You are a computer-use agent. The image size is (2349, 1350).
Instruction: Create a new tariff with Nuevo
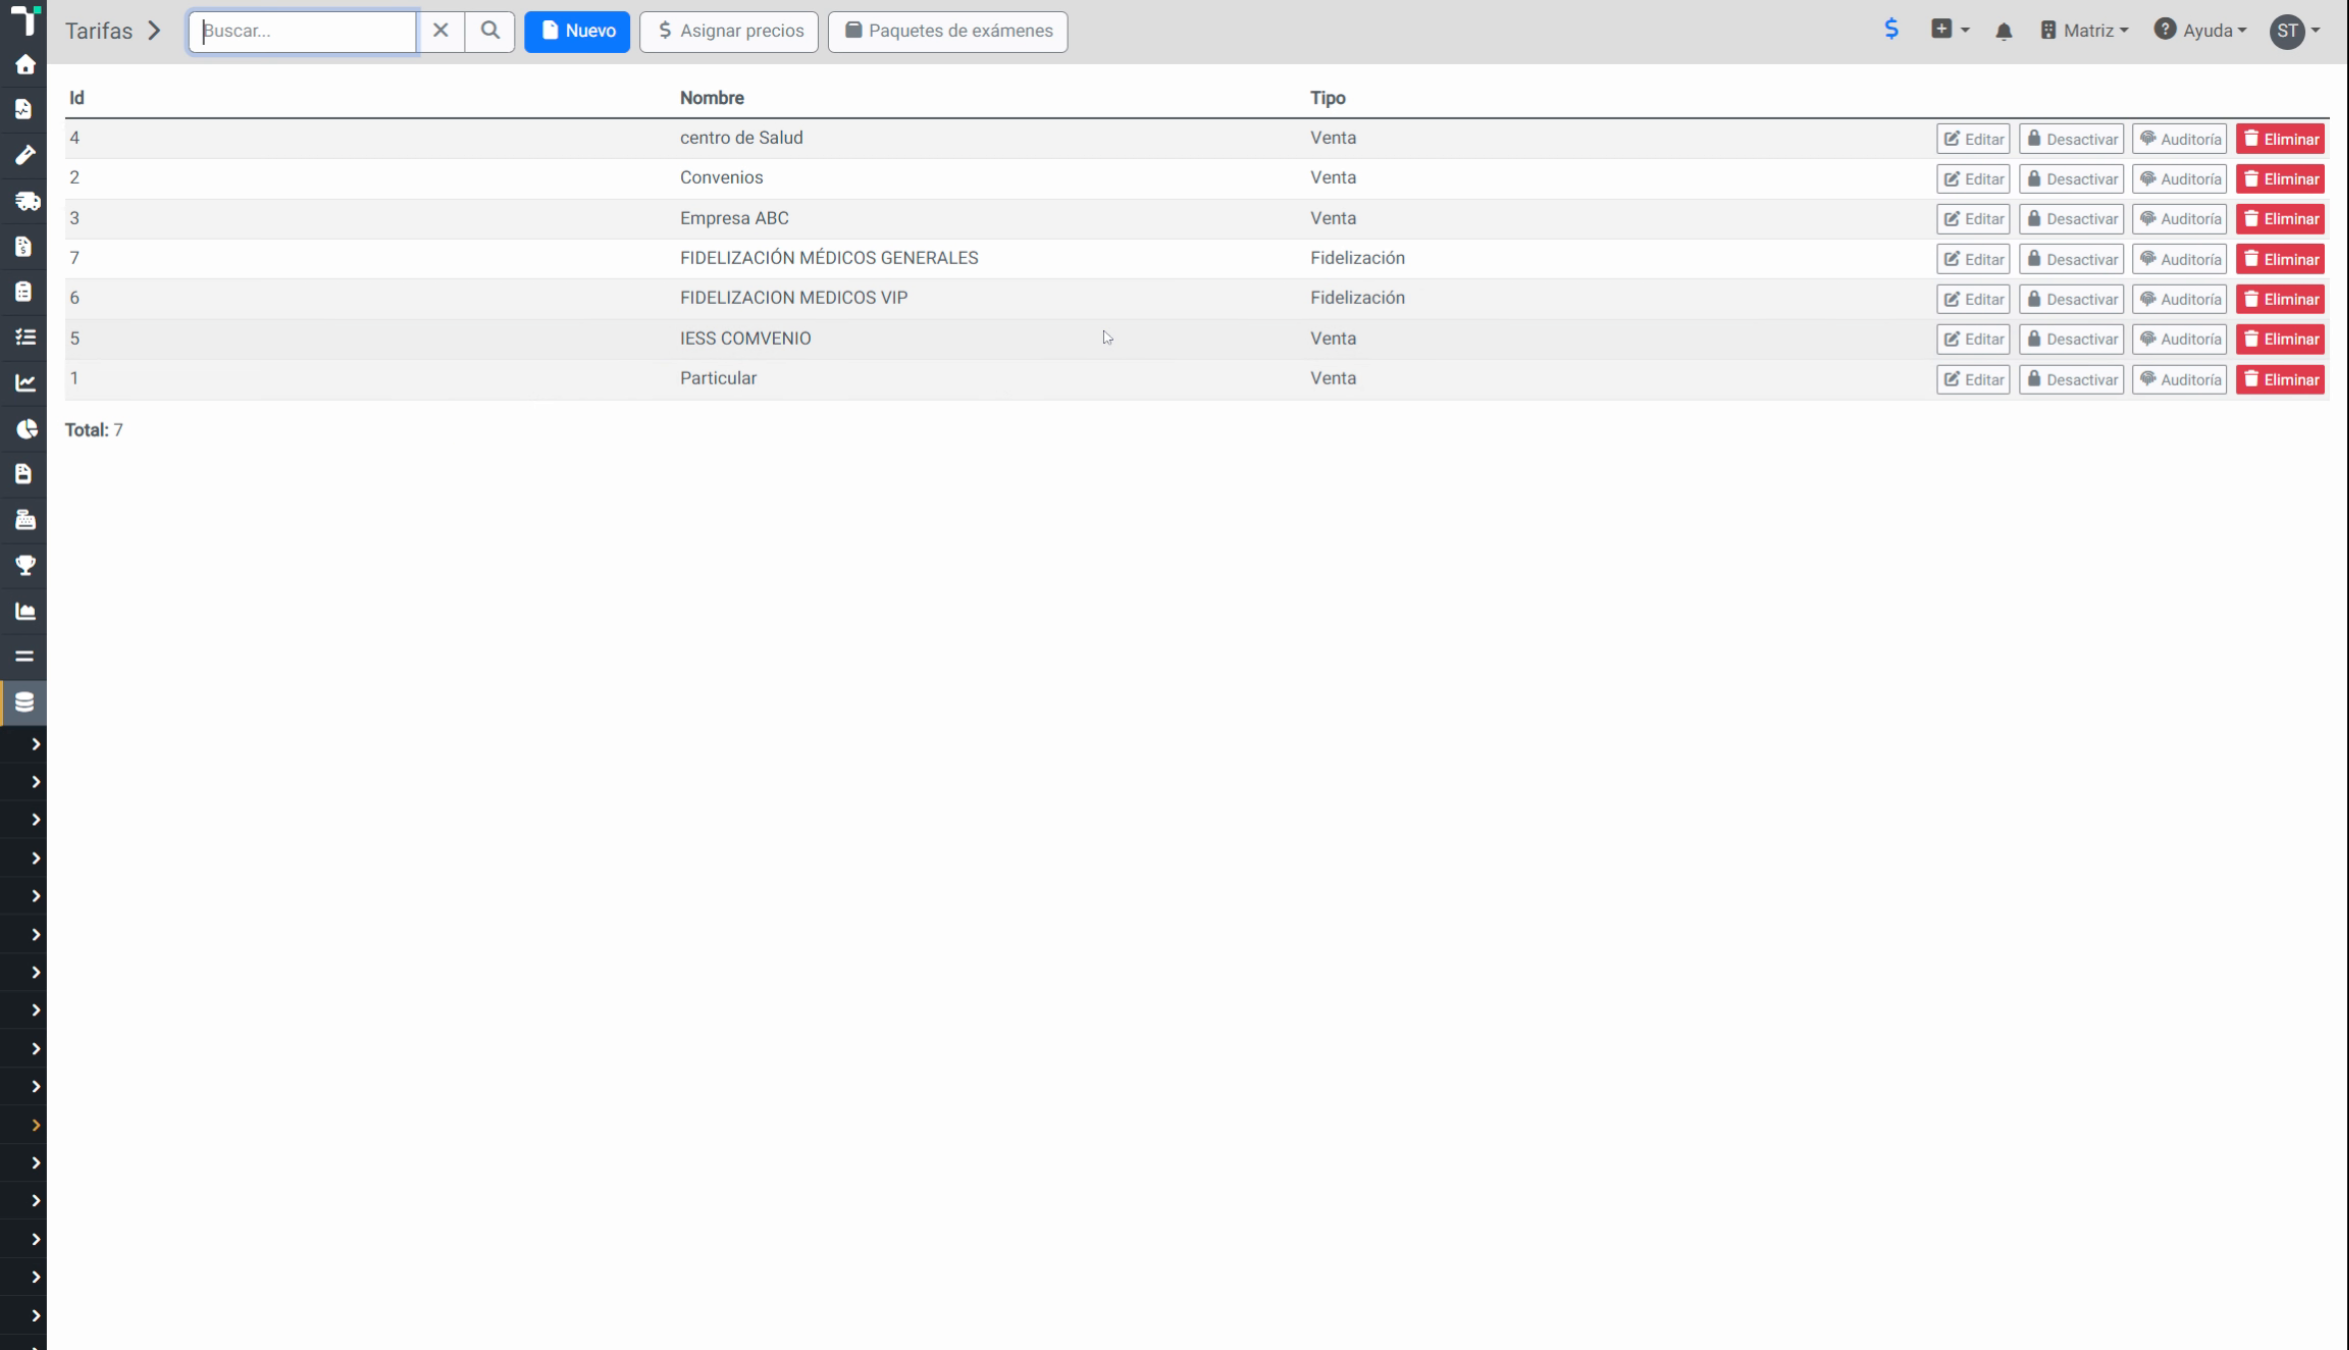point(577,31)
